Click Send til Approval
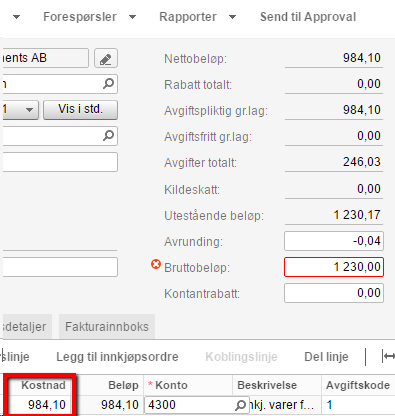Image resolution: width=395 pixels, height=416 pixels. [308, 17]
